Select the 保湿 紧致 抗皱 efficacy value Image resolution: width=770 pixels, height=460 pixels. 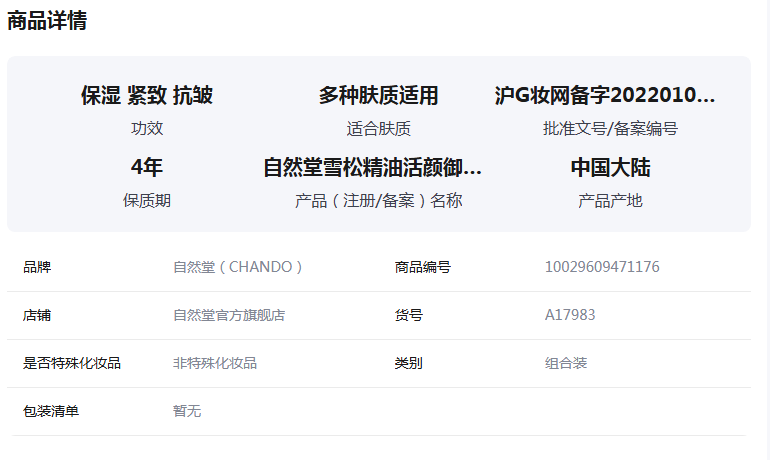[x=146, y=95]
